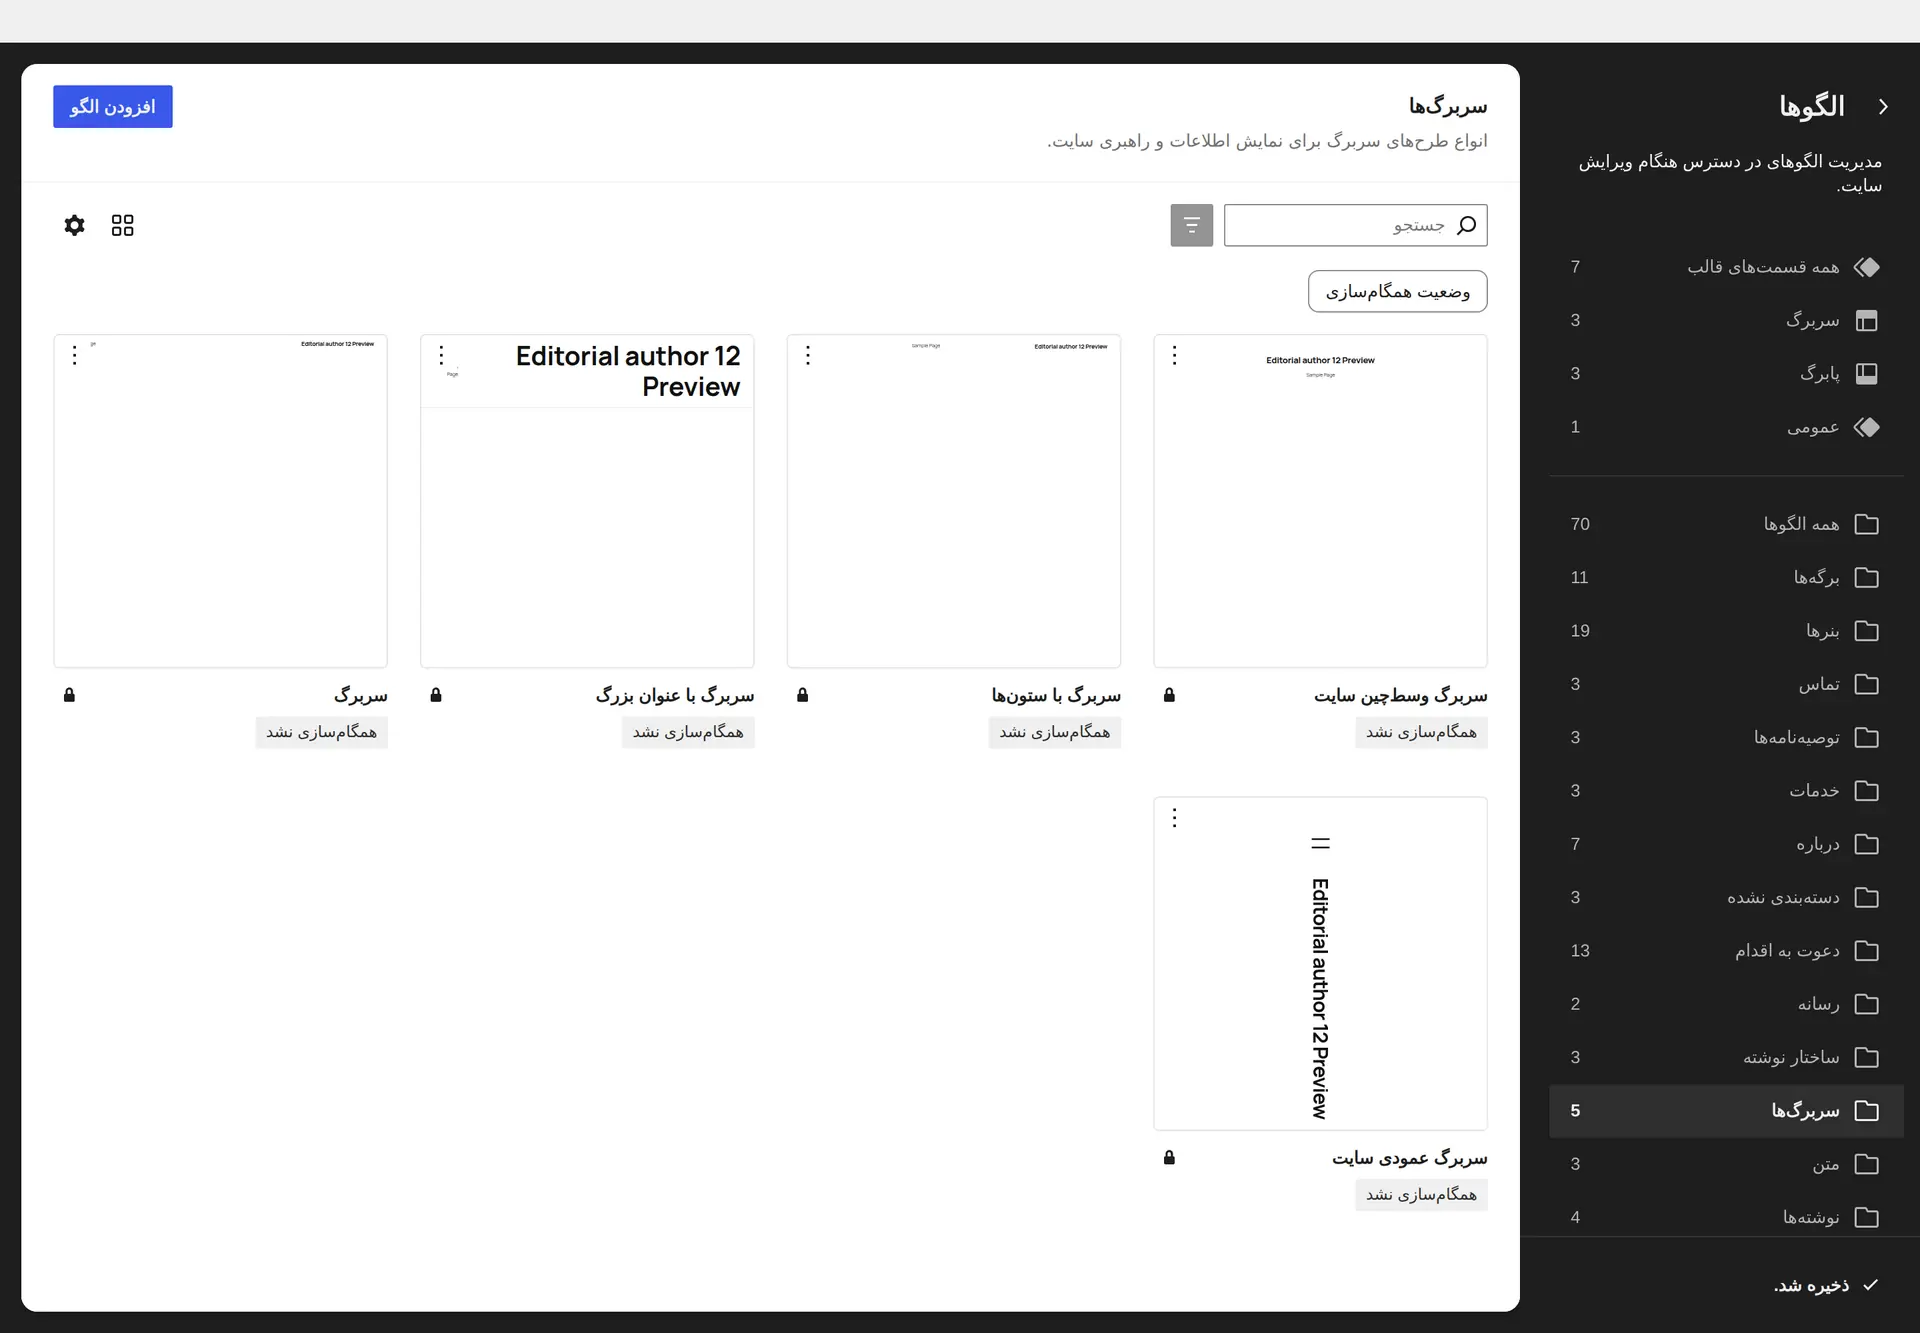Image resolution: width=1920 pixels, height=1333 pixels.
Task: Click the ذخیره شد status text
Action: point(1811,1285)
